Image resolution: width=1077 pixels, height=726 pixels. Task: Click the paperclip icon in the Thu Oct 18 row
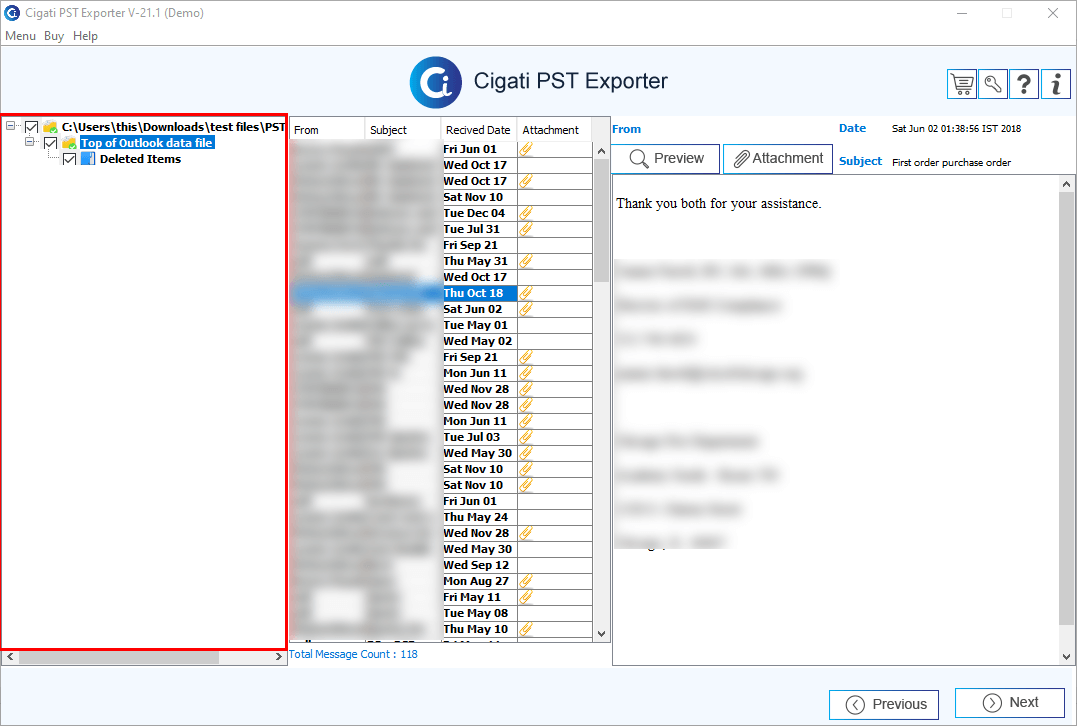click(x=526, y=293)
